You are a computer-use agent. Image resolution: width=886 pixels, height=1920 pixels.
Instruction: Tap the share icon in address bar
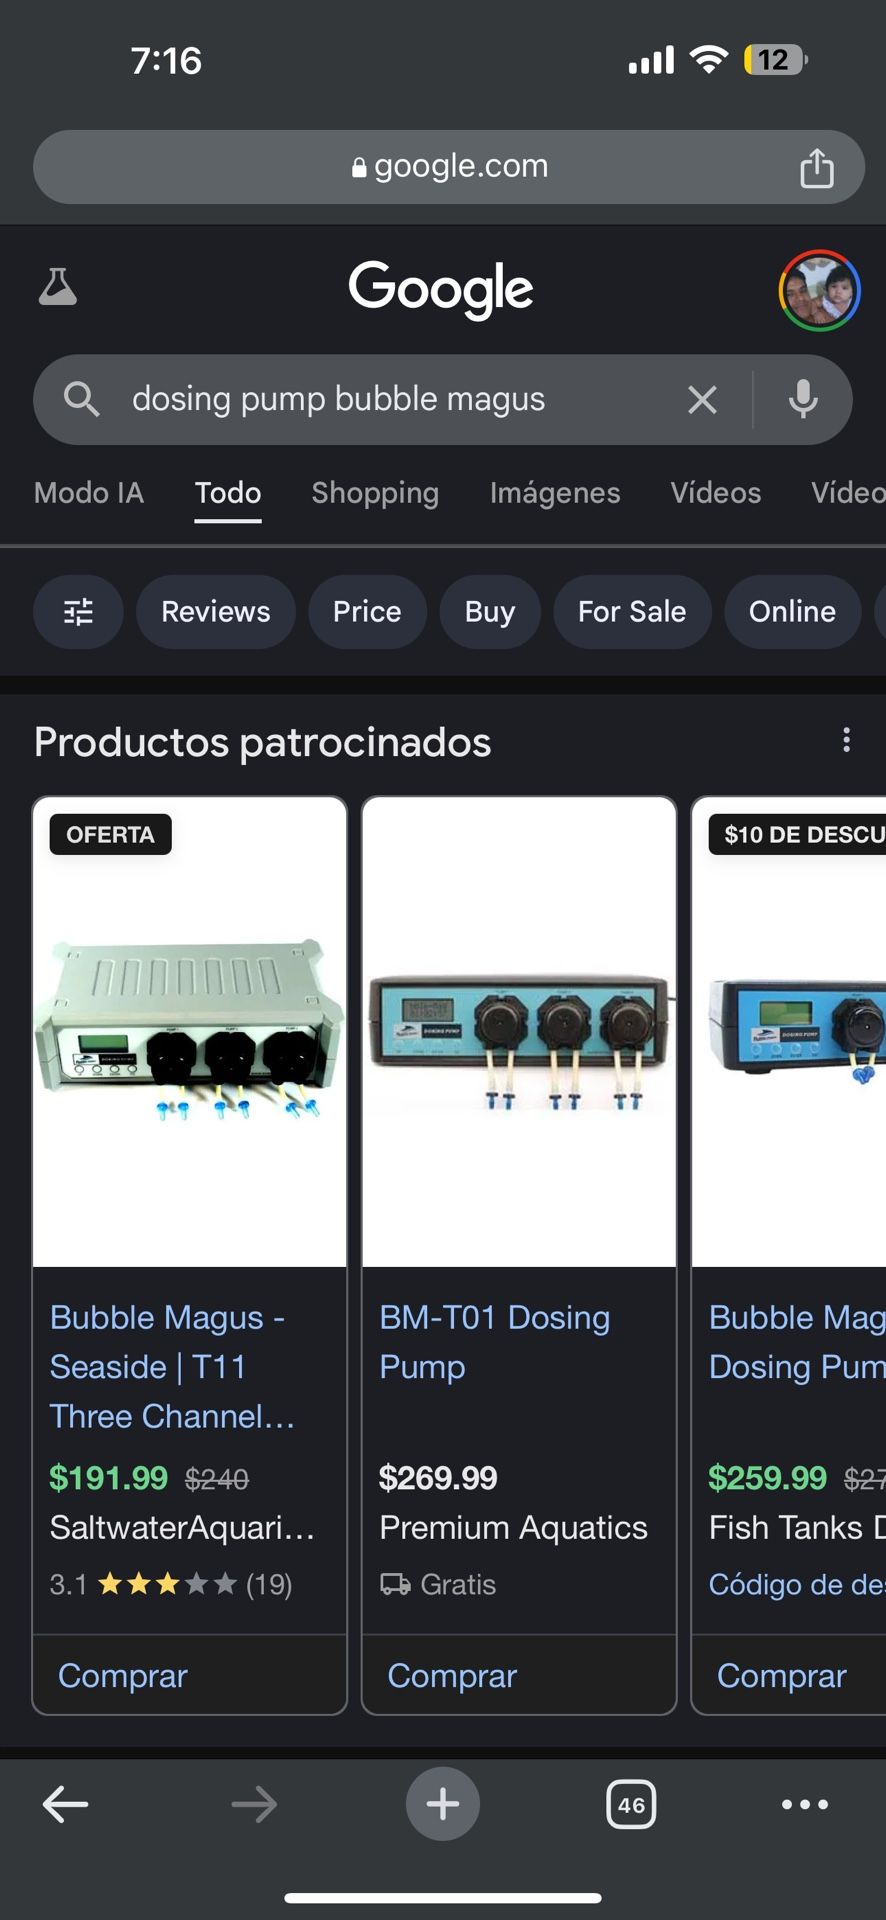(816, 168)
